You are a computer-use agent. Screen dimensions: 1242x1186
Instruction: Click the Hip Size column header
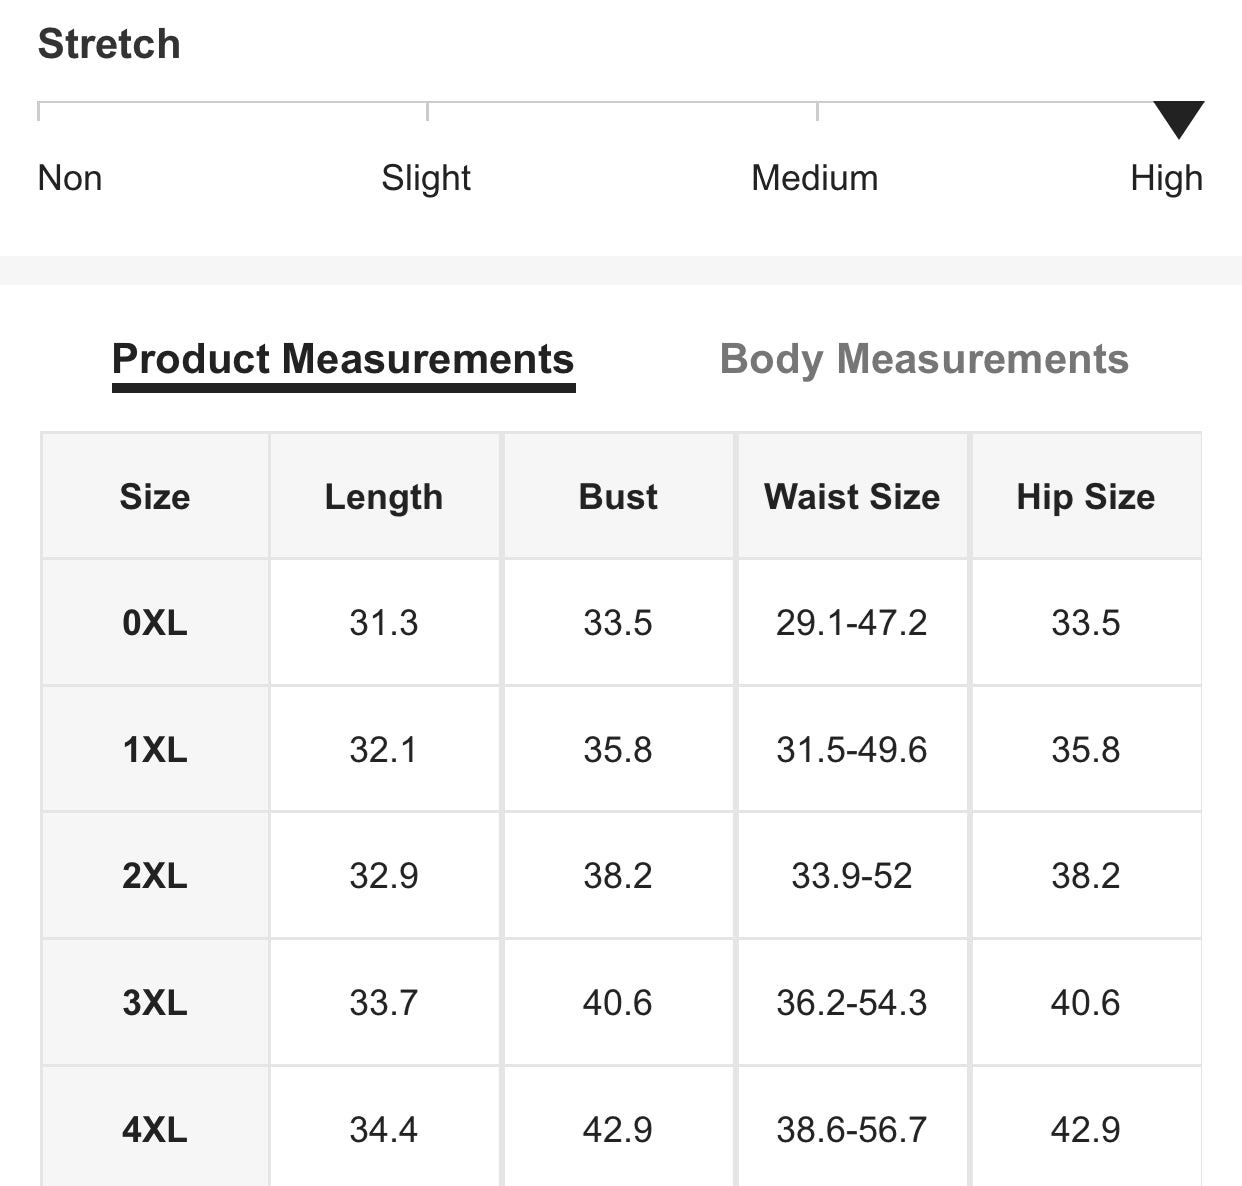coord(1086,497)
